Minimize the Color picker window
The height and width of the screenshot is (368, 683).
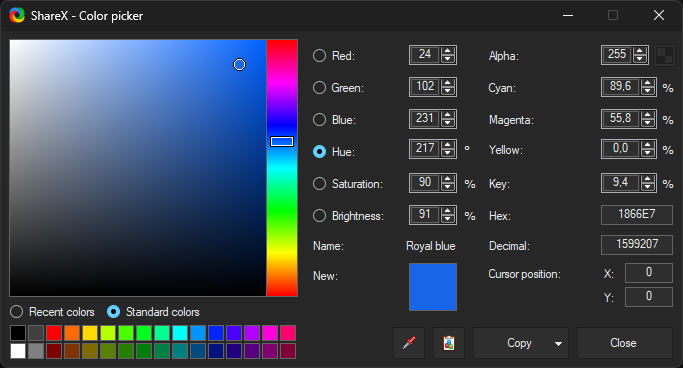568,15
